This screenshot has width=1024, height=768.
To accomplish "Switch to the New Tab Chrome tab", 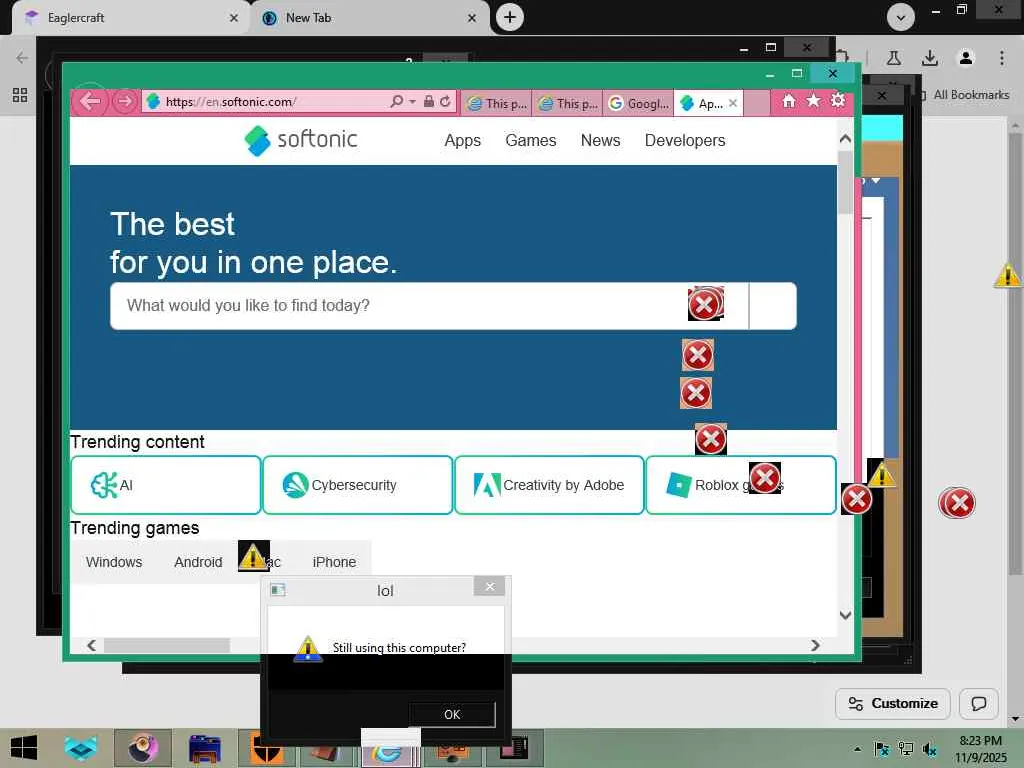I will [370, 18].
